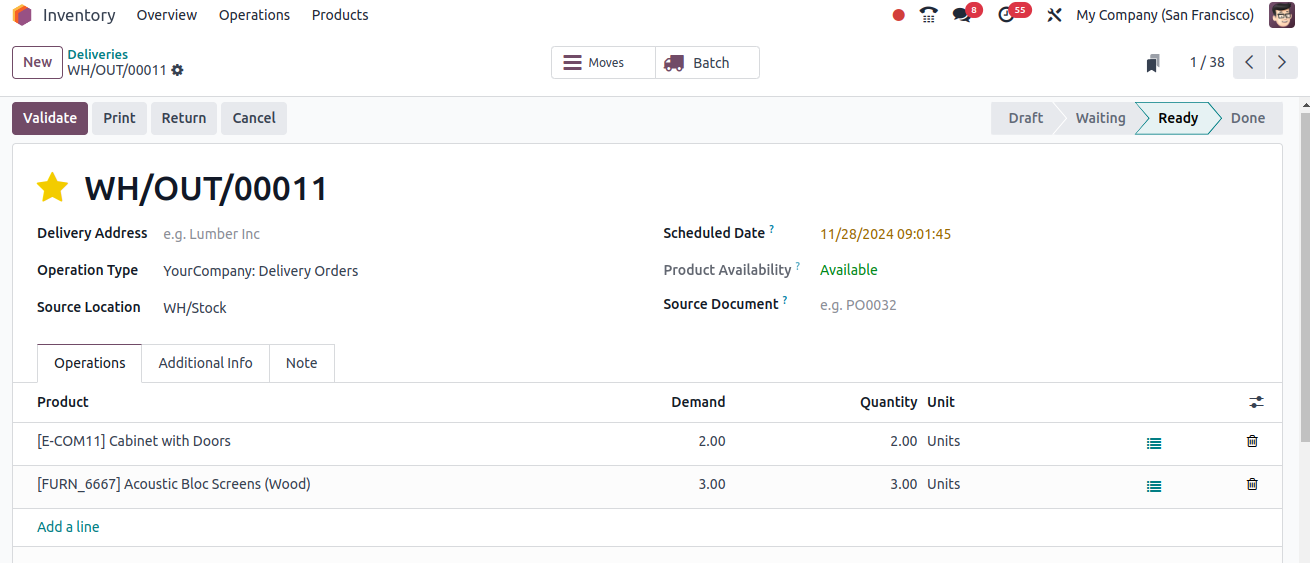Viewport: 1310px width, 563px height.
Task: Open the company switcher My Company (San Francisco)
Action: [1165, 15]
